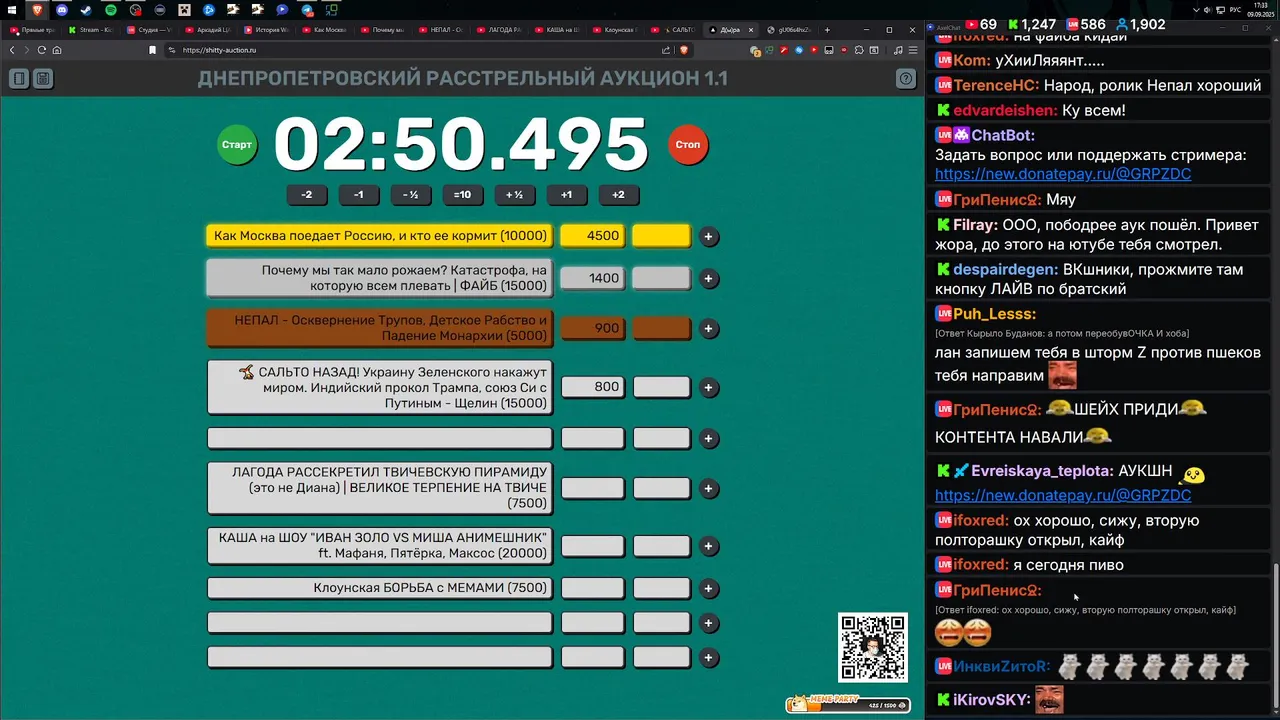Viewport: 1280px width, 720px height.
Task: Open the help question mark icon
Action: [x=906, y=78]
